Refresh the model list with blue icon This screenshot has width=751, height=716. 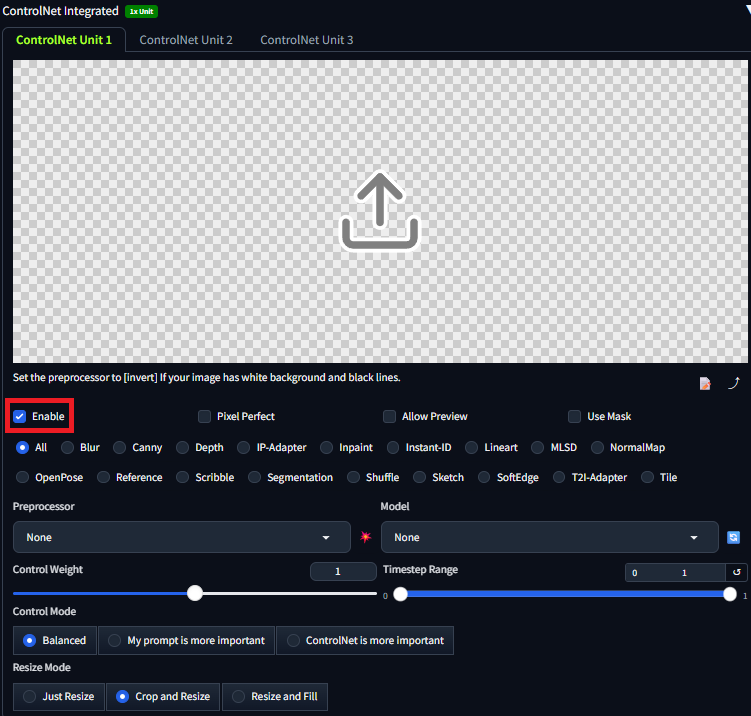tap(733, 537)
